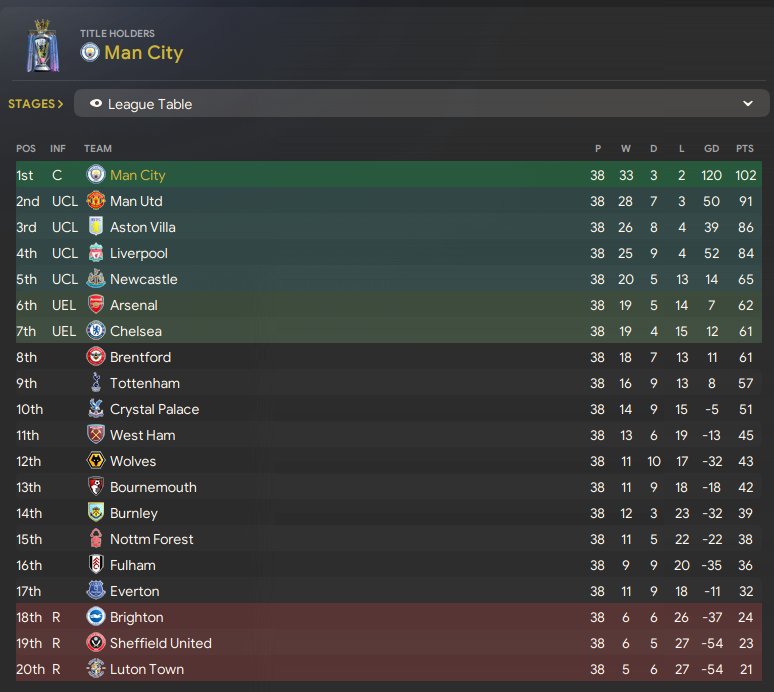The width and height of the screenshot is (774, 692).
Task: Click the Everton club badge
Action: click(96, 591)
